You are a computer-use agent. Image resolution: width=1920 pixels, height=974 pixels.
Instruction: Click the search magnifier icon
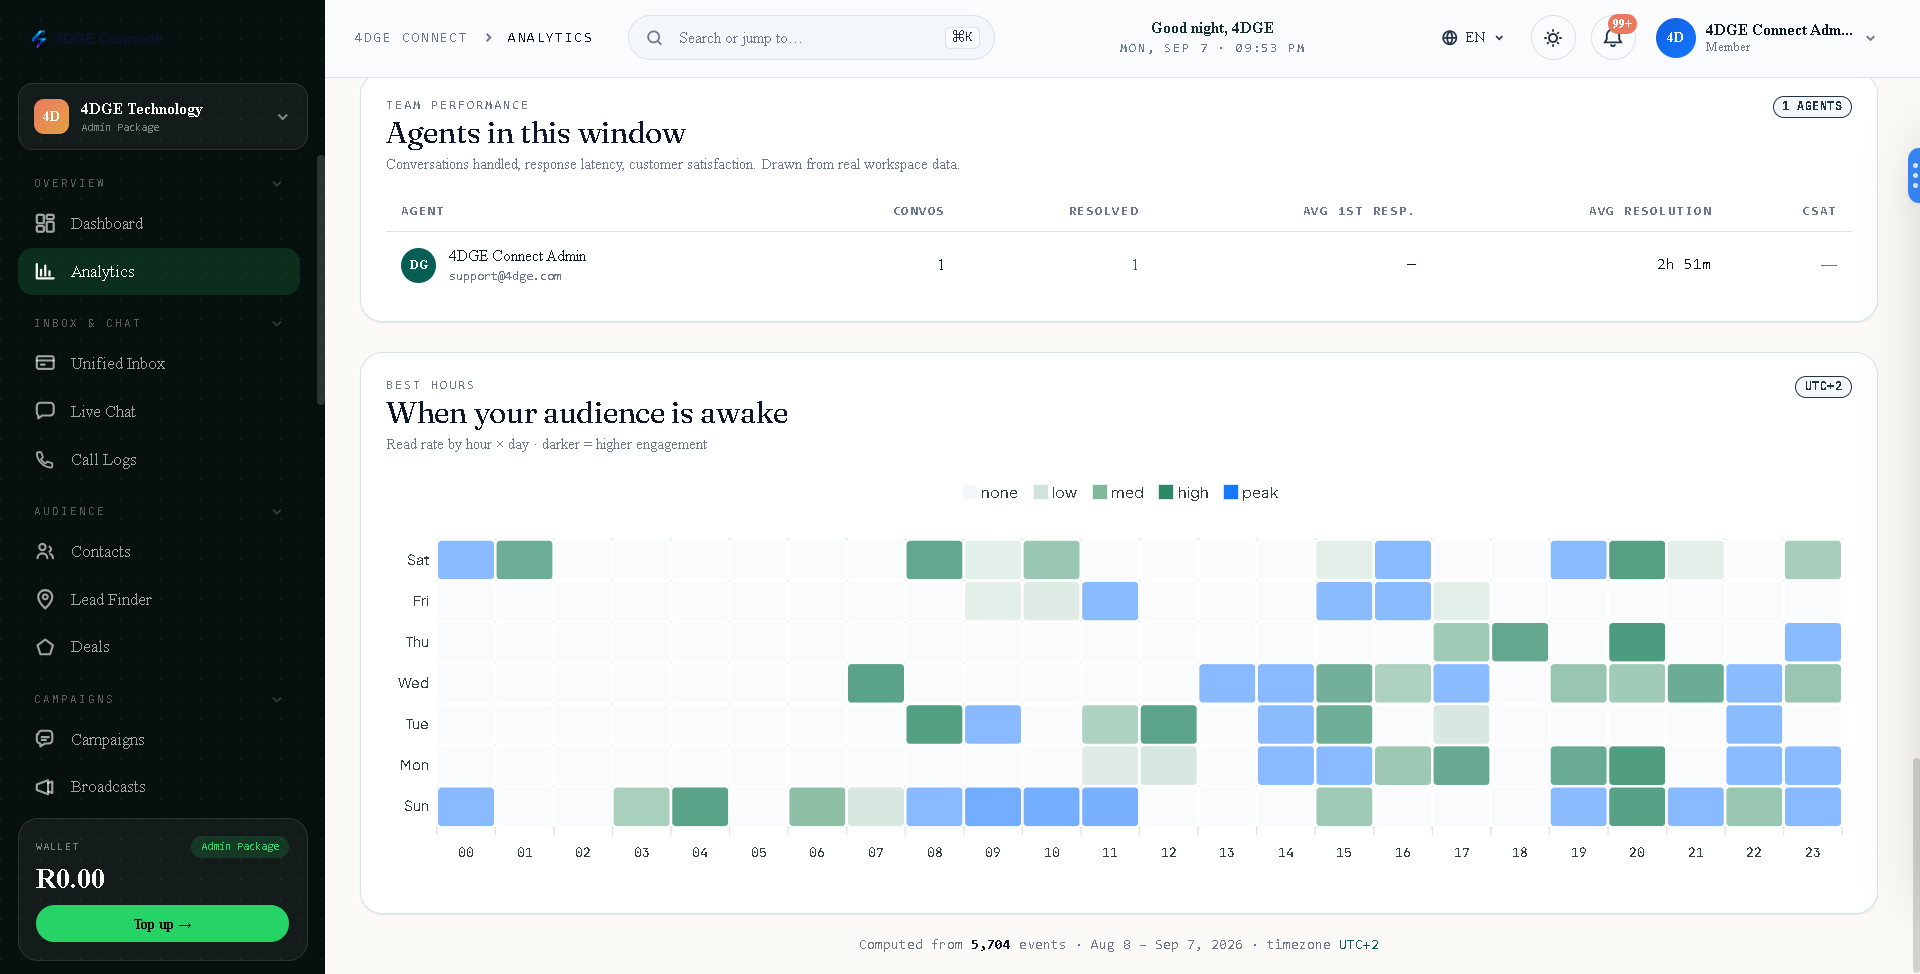[x=655, y=38]
